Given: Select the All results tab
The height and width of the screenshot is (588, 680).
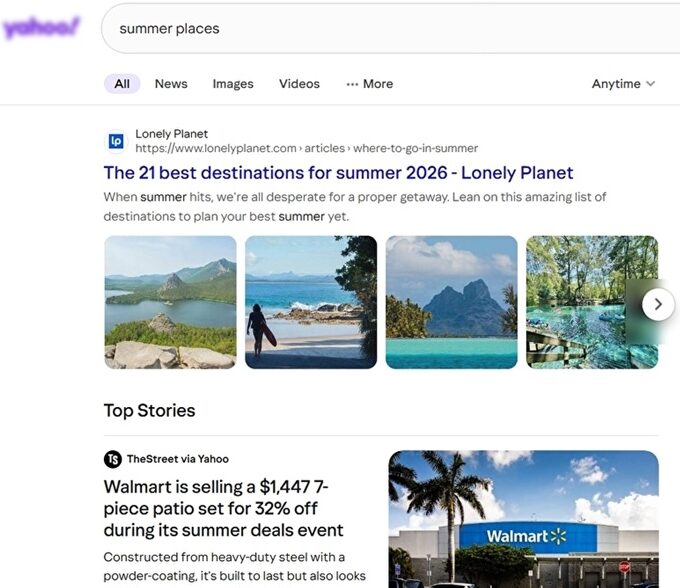Looking at the screenshot, I should coord(122,84).
